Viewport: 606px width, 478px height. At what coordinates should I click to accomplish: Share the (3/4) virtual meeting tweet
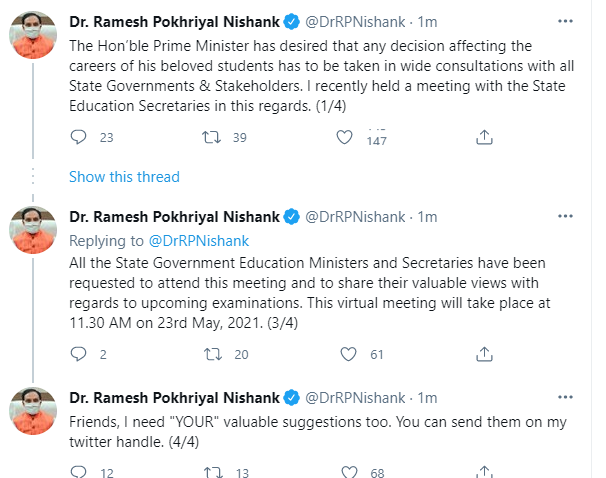point(484,353)
